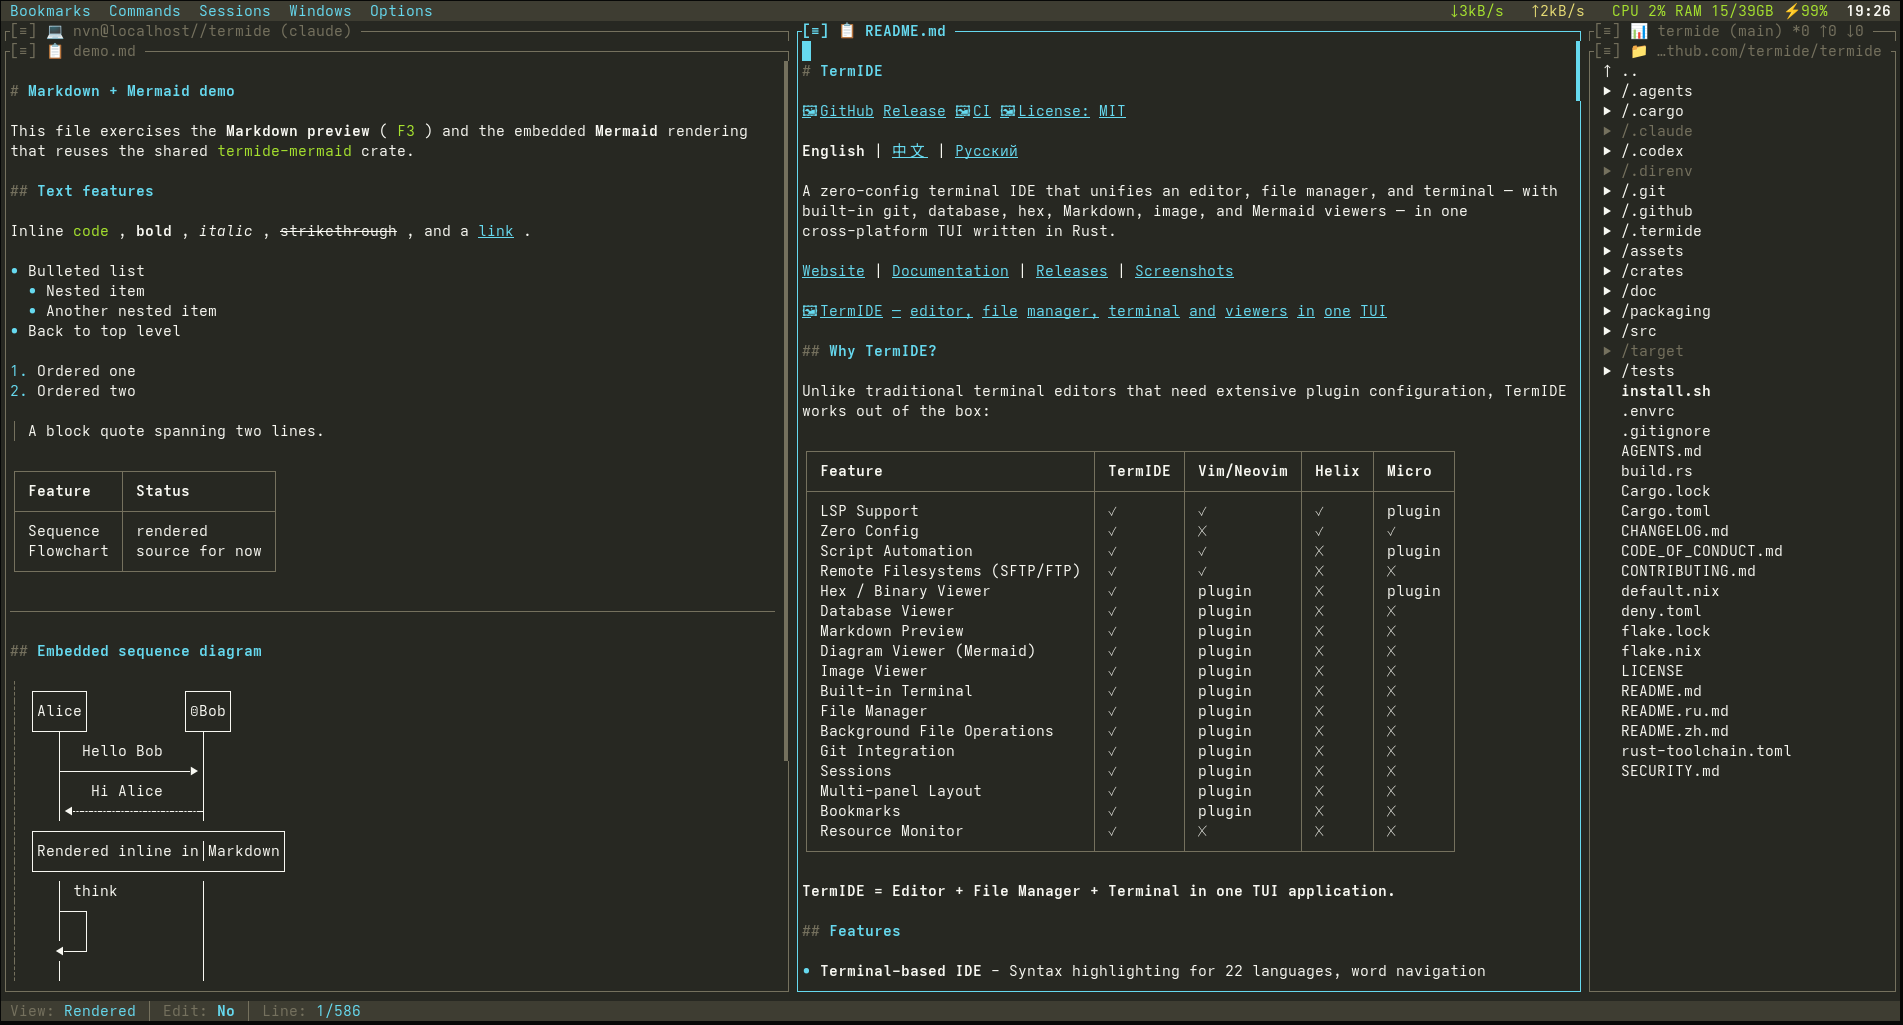Click the Line: 1/586 status entry
This screenshot has height=1025, width=1903.
pos(311,1011)
